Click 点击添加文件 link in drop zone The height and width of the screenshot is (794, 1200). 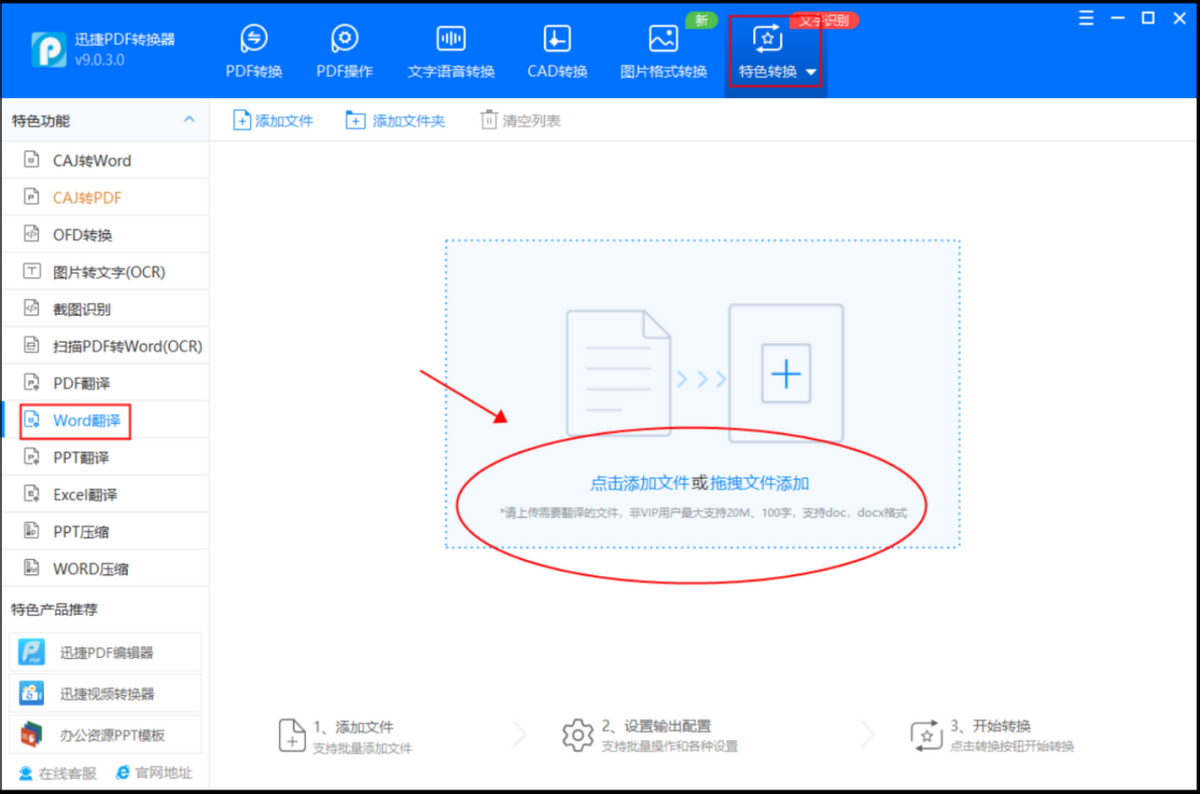[x=639, y=483]
